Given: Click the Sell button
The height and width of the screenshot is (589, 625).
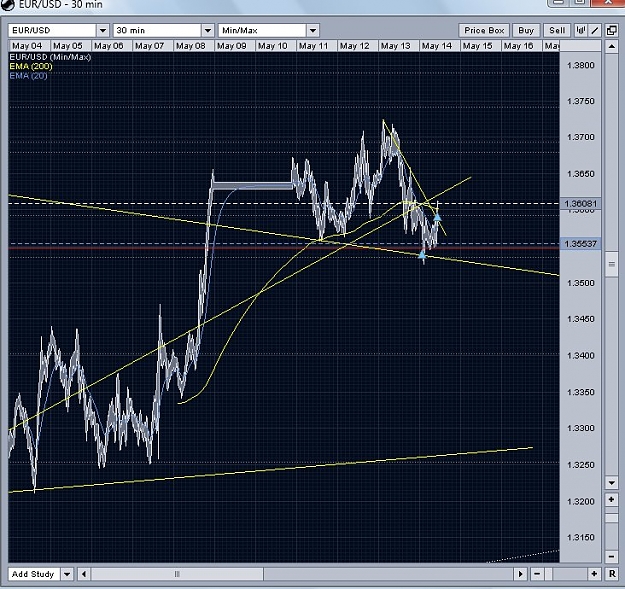Looking at the screenshot, I should pos(557,30).
